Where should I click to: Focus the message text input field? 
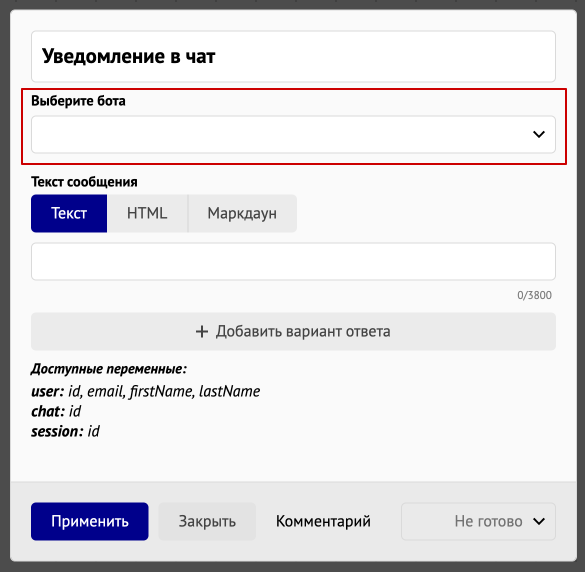click(x=293, y=262)
